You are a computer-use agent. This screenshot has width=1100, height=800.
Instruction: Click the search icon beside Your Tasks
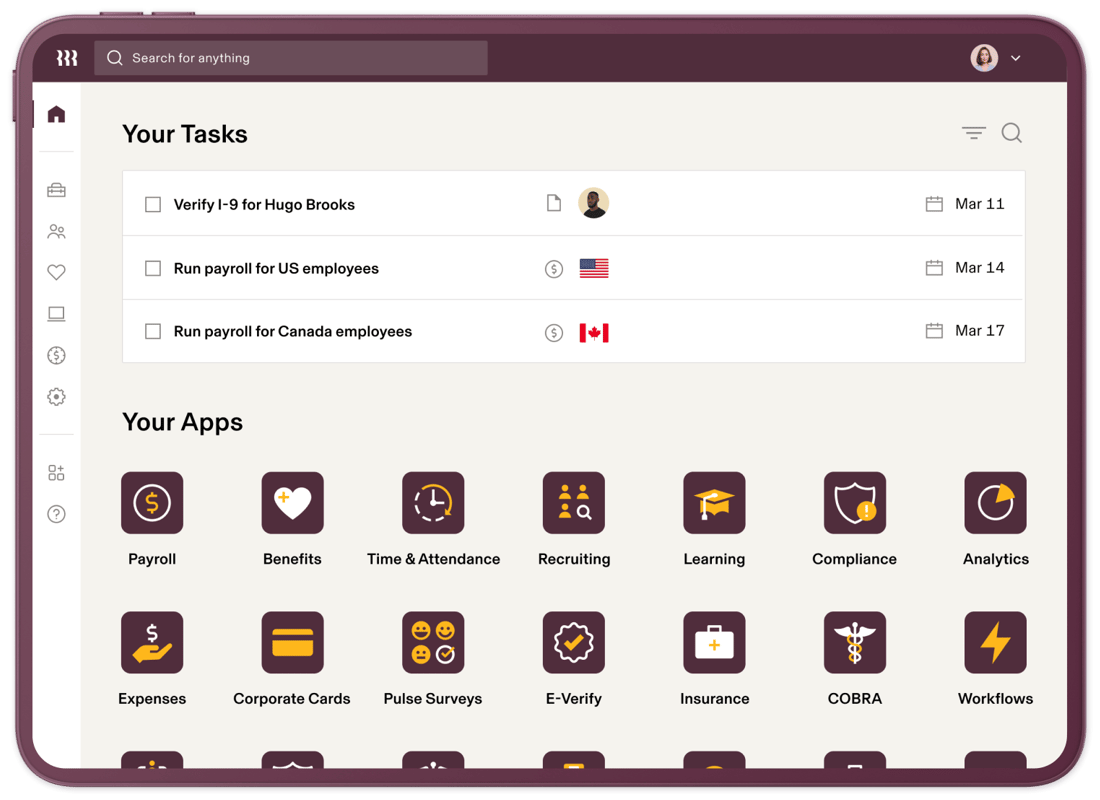(x=1012, y=133)
